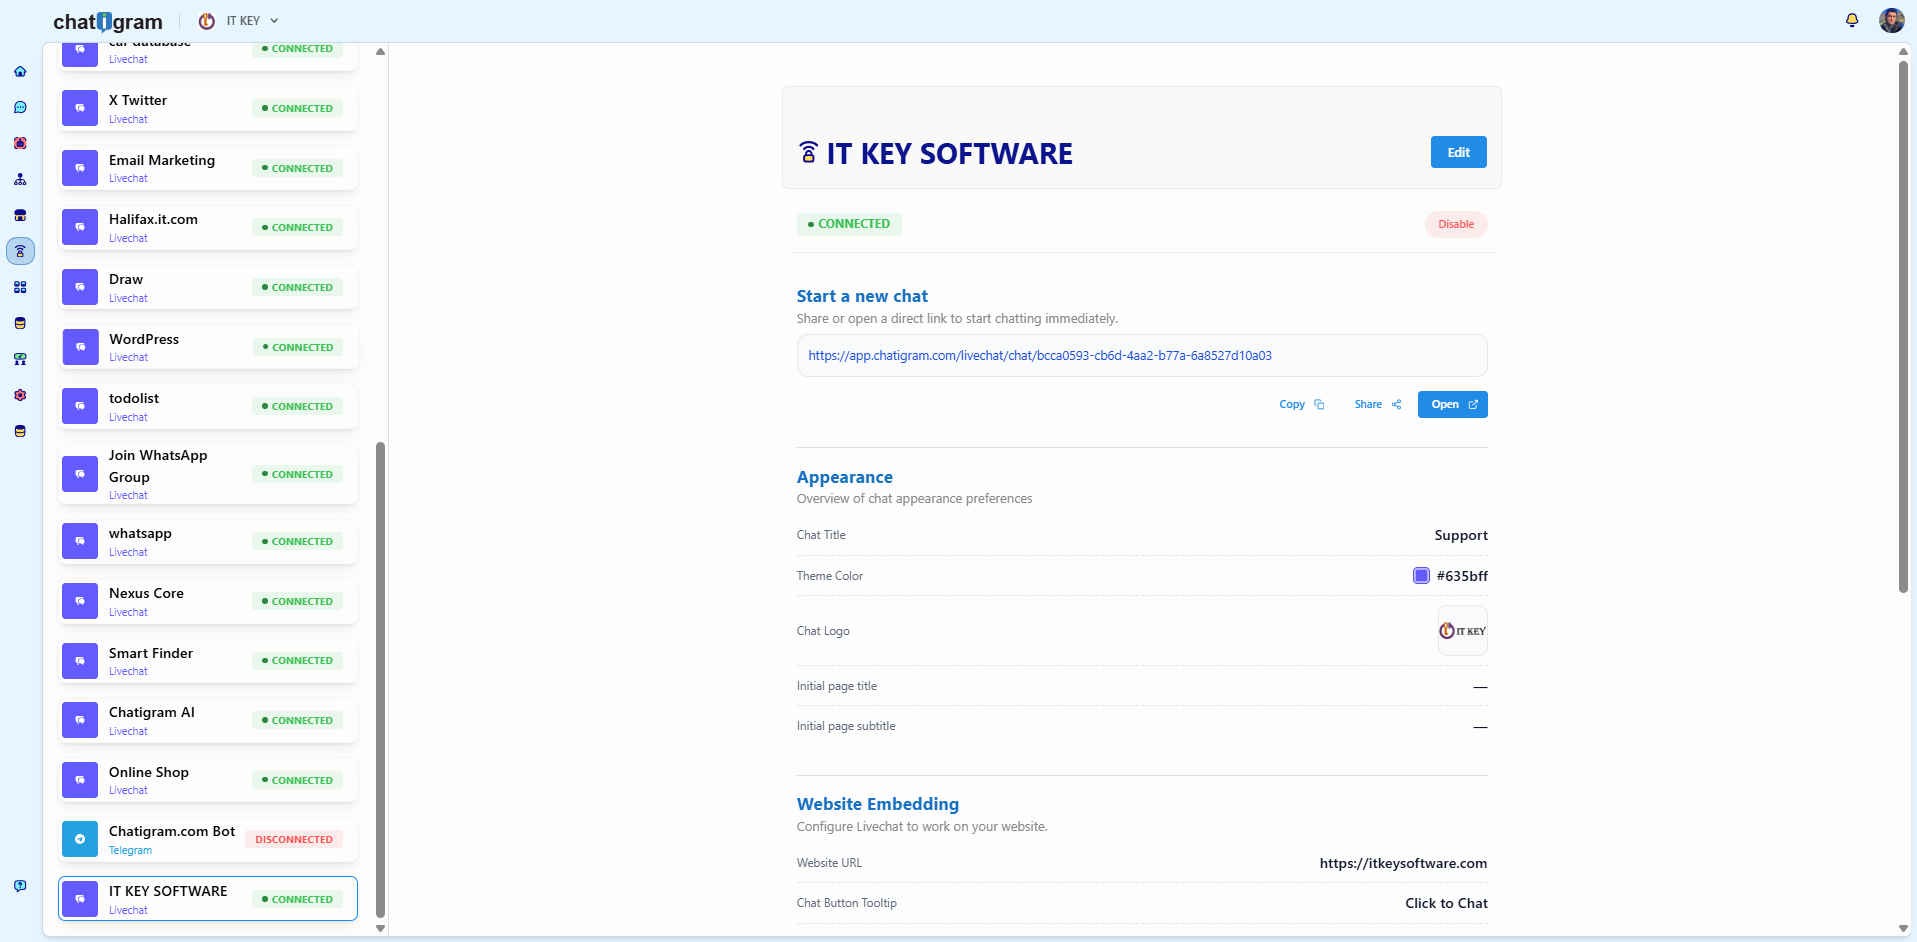Select the highlighted channels signal icon in sidebar
This screenshot has height=942, width=1917.
(20, 251)
